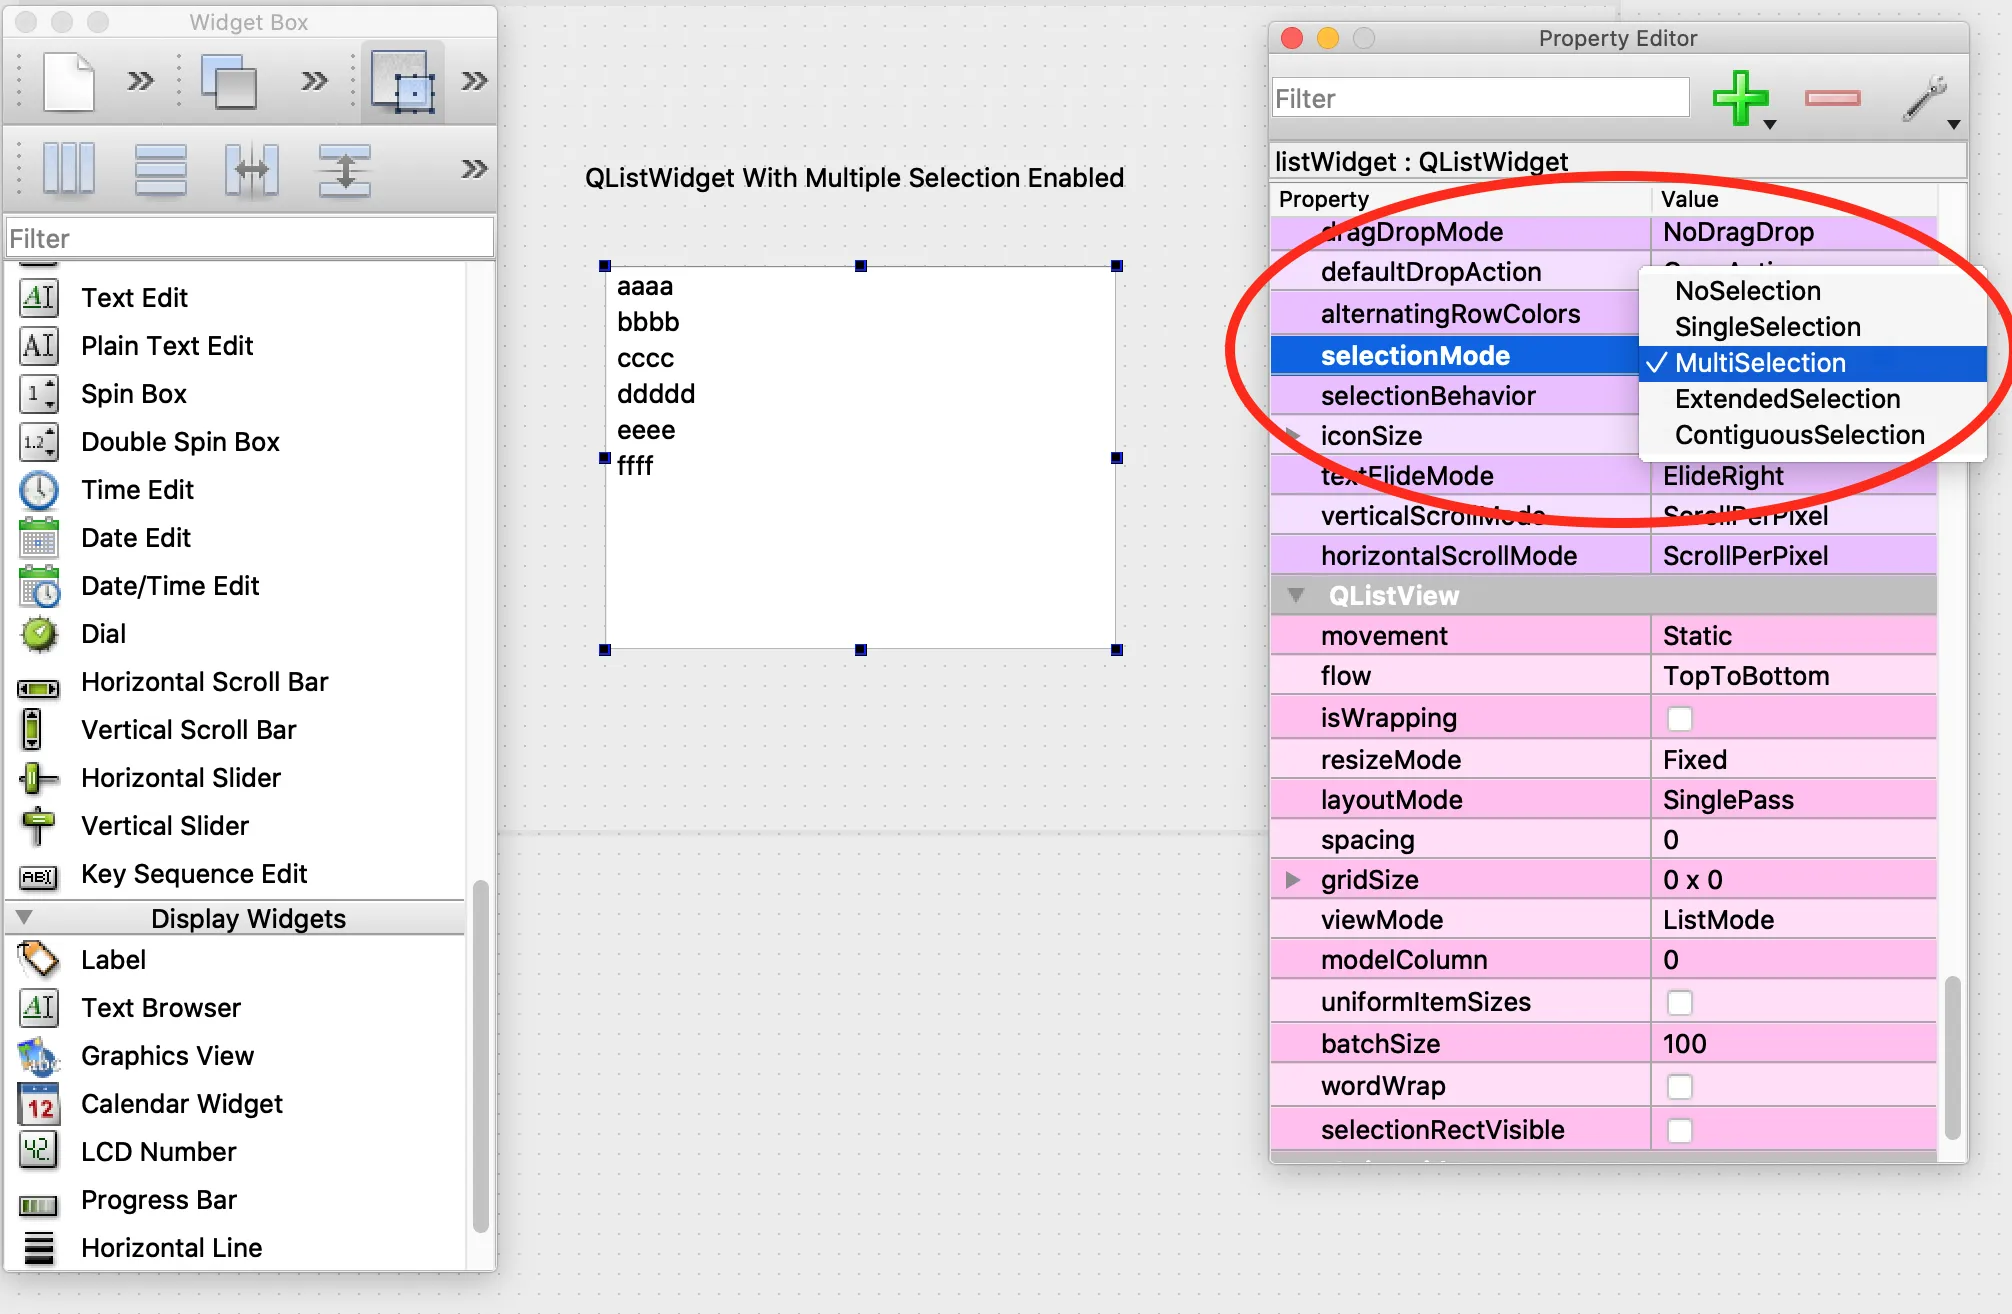Check the wordWrap property checkbox
Image resolution: width=2012 pixels, height=1314 pixels.
[1680, 1087]
